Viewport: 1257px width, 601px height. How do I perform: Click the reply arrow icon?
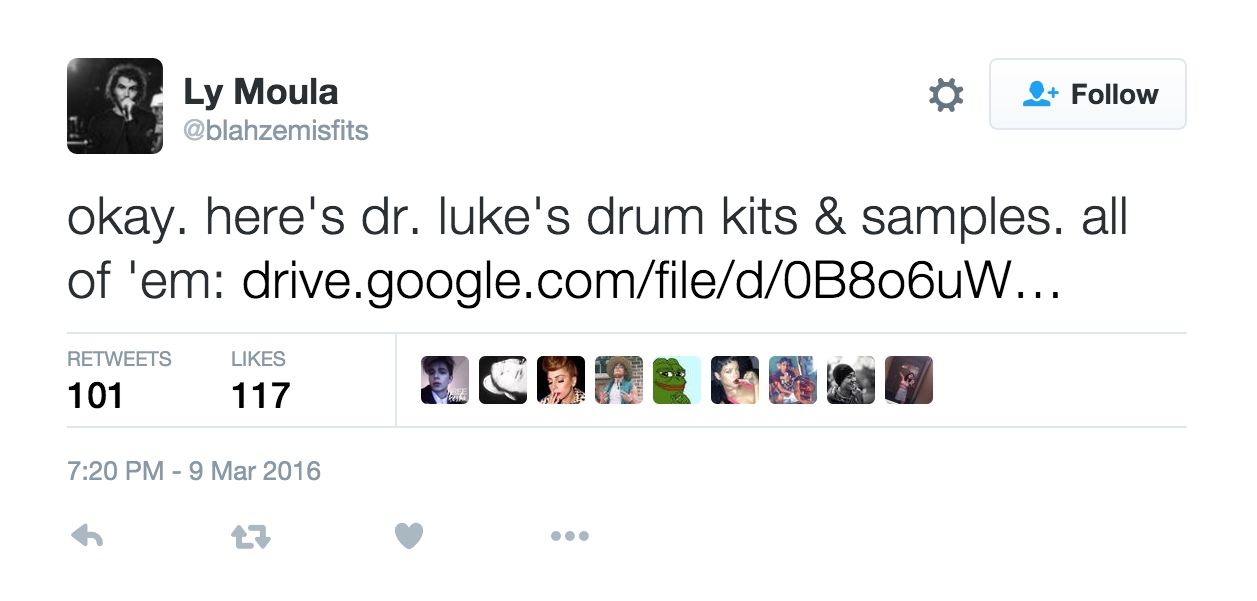(88, 536)
